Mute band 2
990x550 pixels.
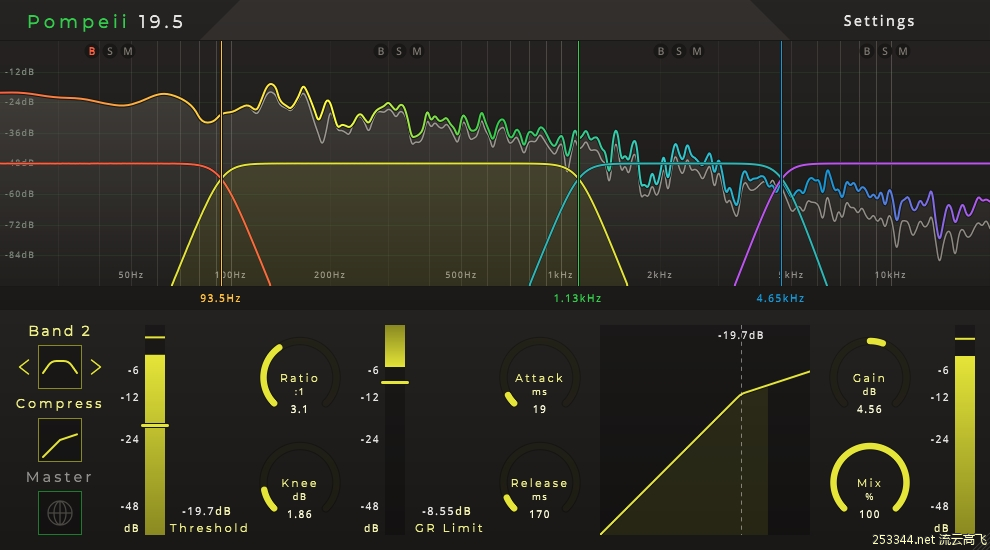coord(417,51)
